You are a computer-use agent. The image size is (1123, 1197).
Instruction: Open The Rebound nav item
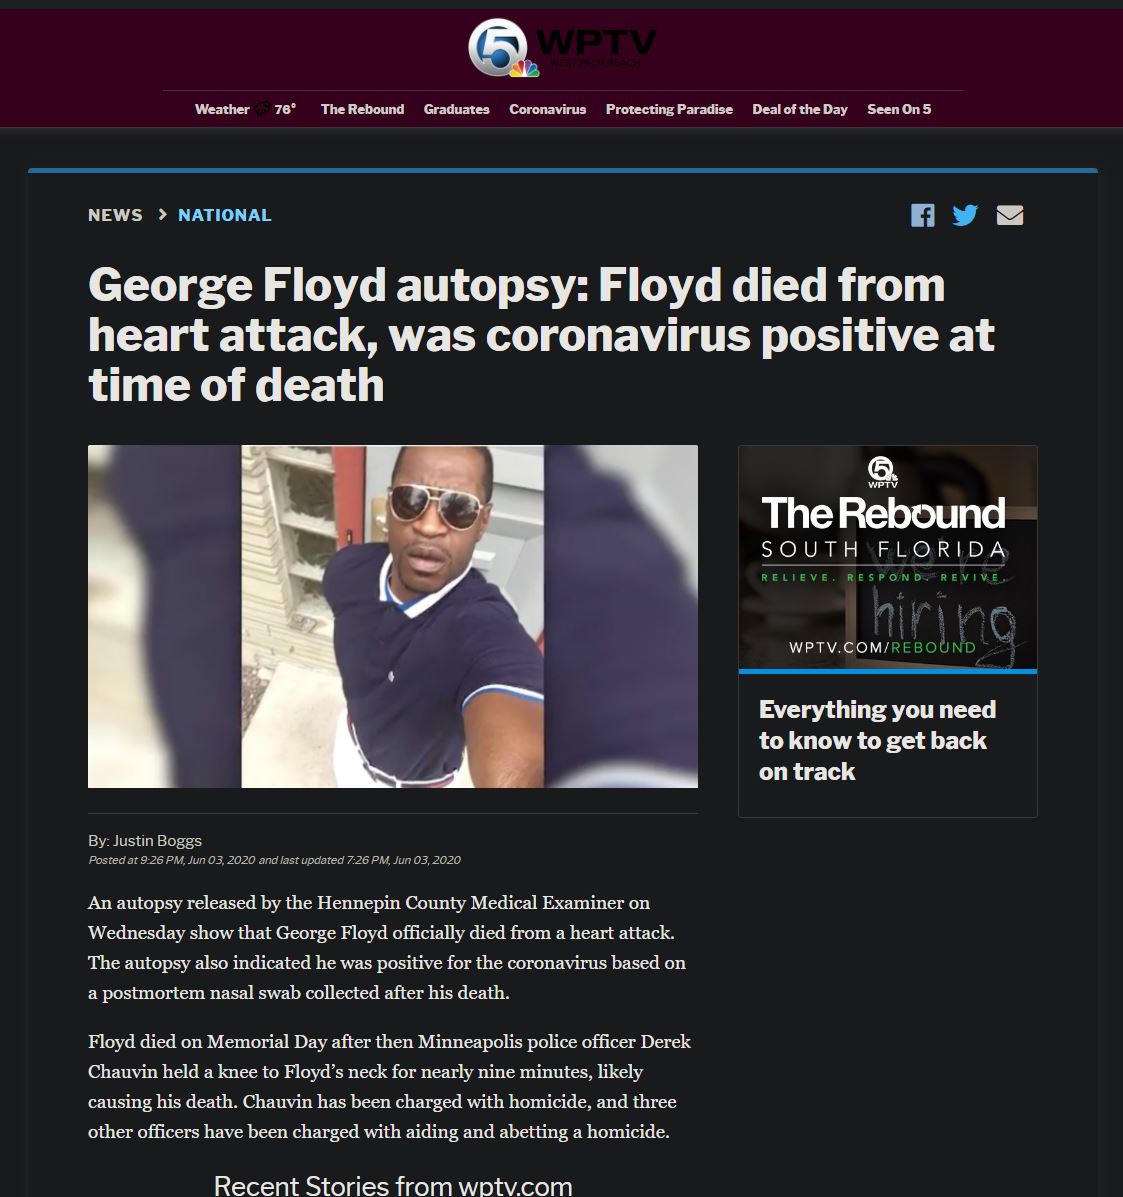point(362,109)
